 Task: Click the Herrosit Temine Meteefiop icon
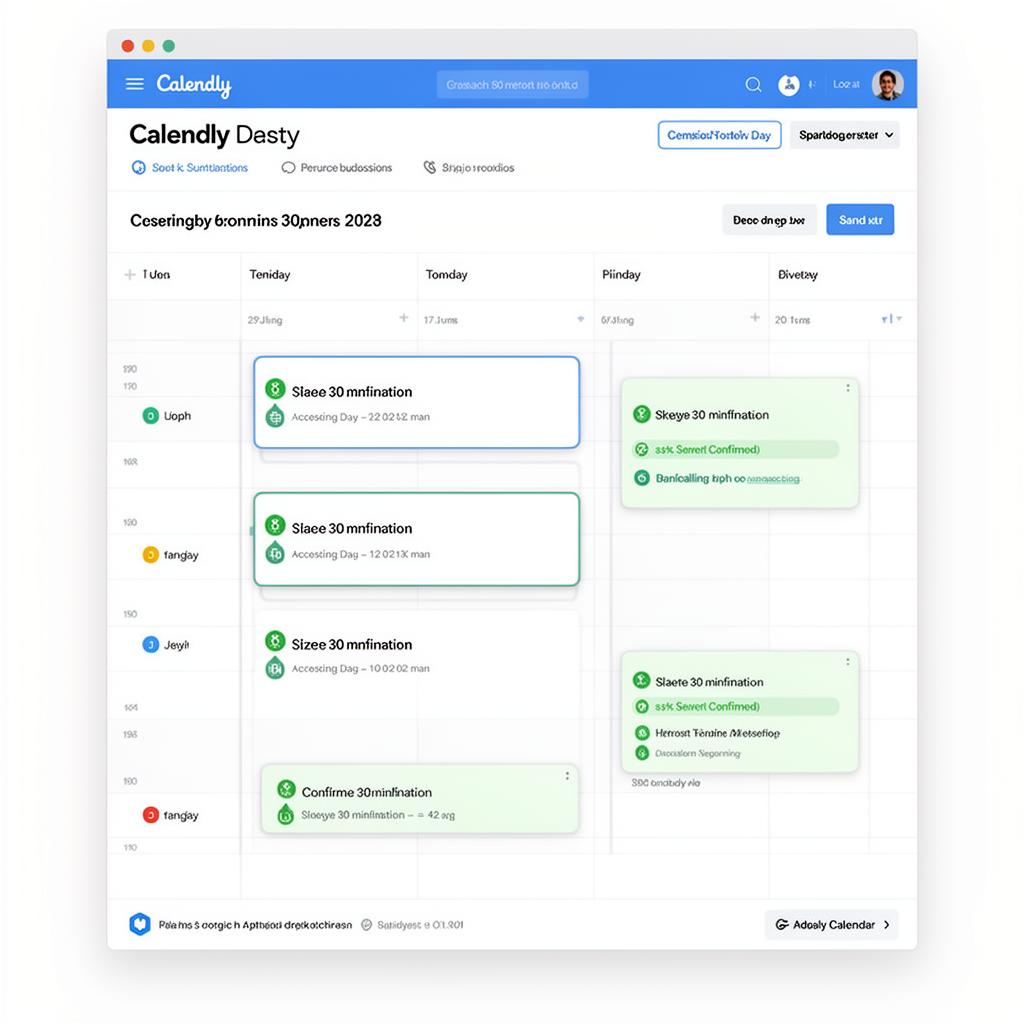point(642,733)
